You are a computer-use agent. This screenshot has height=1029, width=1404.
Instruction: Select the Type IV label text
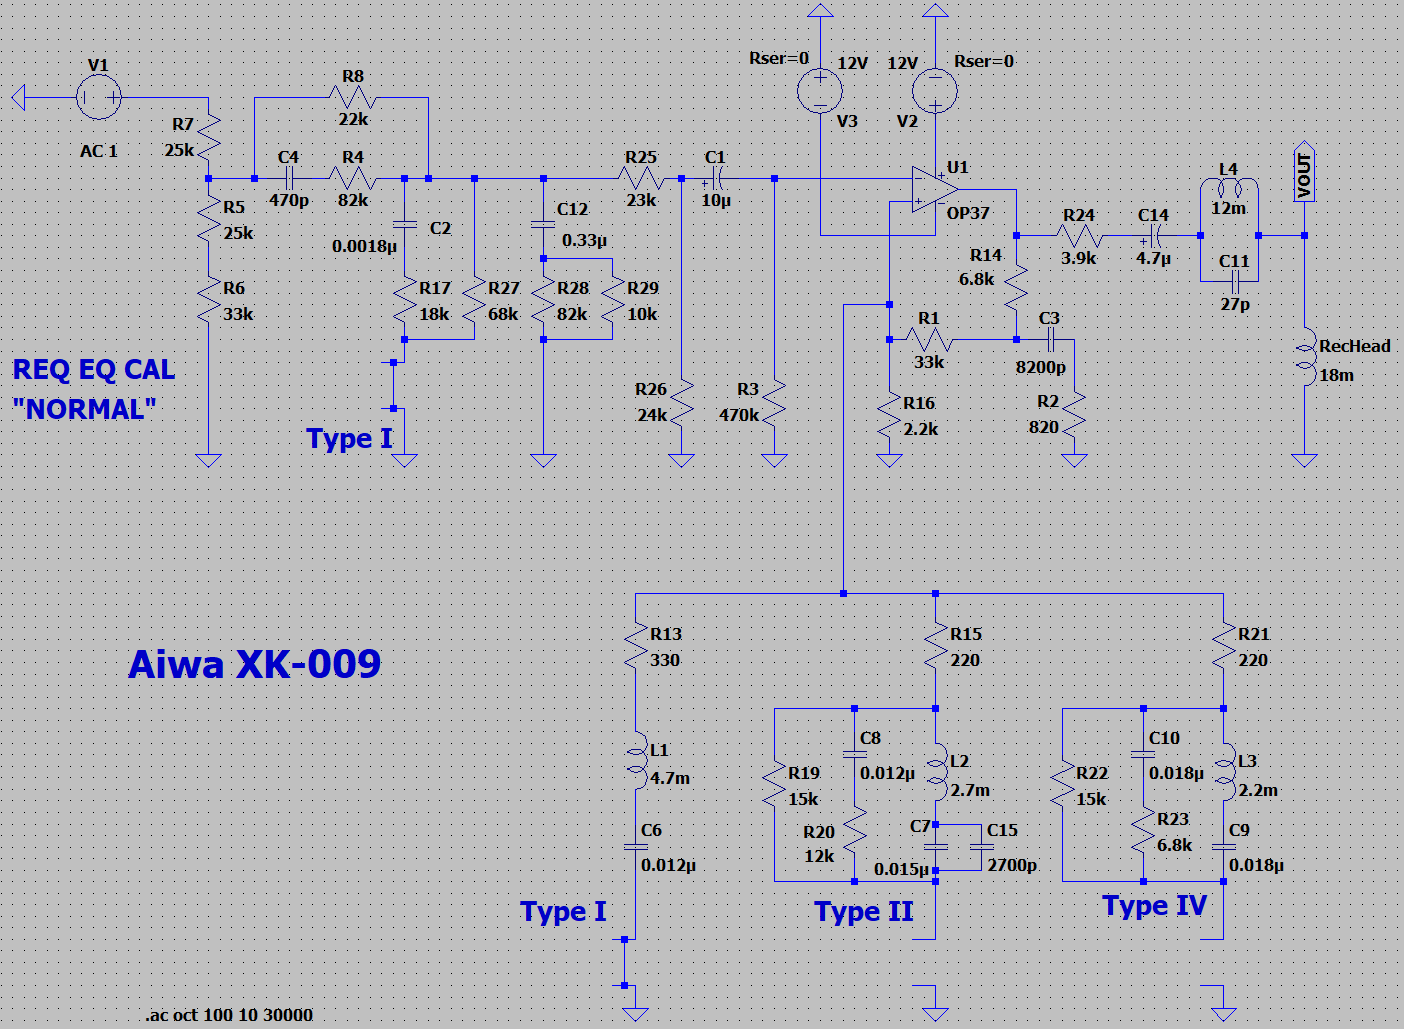tap(1154, 906)
